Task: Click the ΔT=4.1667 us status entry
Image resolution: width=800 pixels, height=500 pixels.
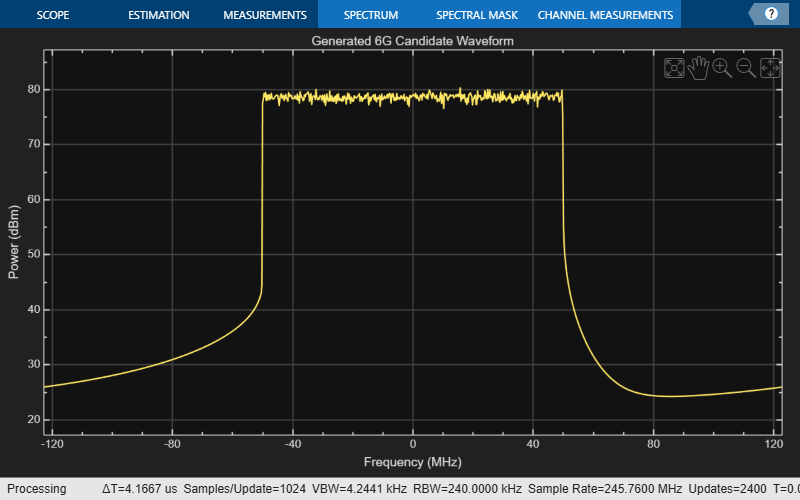Action: point(139,489)
